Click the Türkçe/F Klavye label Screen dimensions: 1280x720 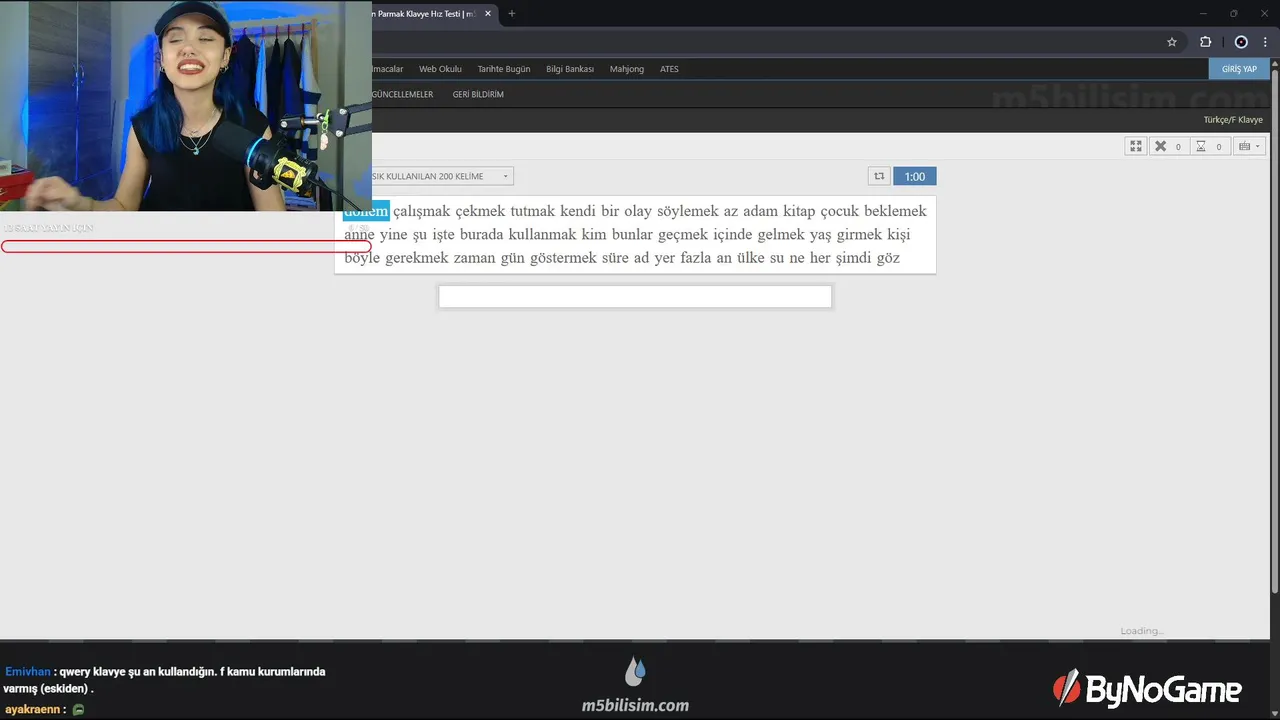[x=1233, y=120]
